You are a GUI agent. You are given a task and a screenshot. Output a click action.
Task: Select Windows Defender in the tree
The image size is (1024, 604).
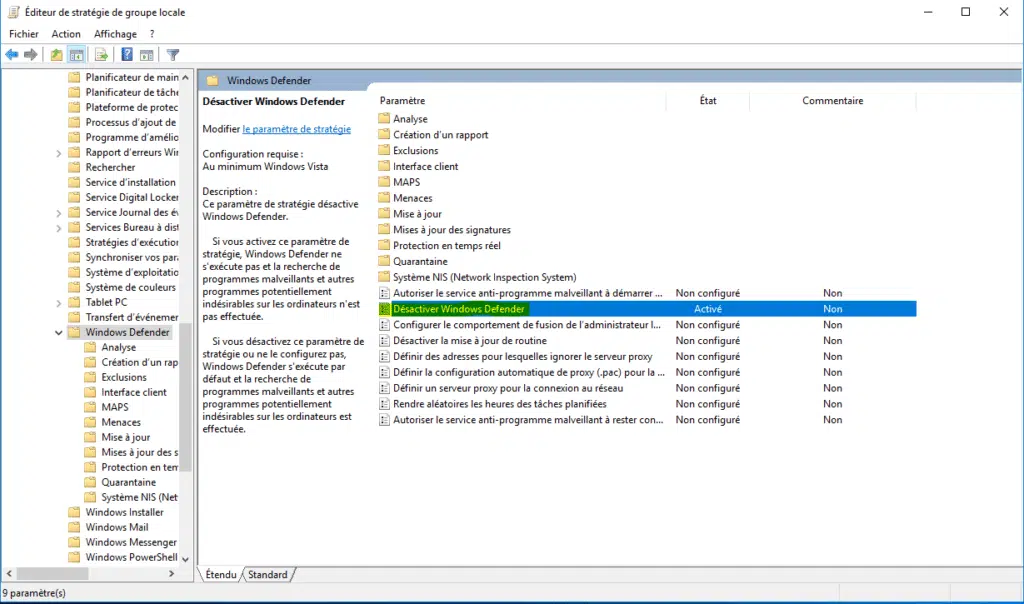tap(127, 332)
